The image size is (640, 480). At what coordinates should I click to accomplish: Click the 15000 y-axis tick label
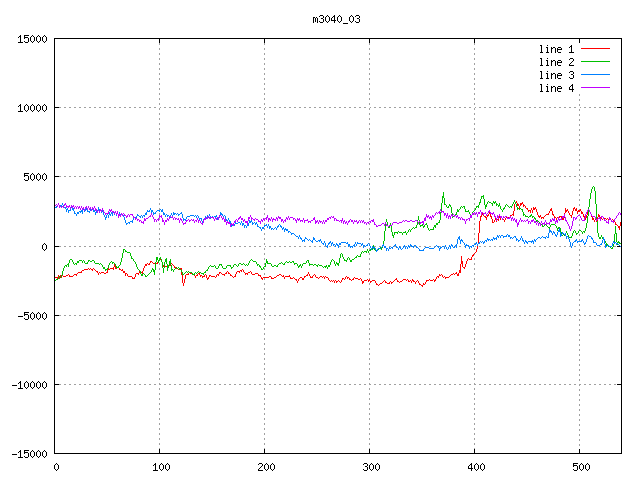(31, 39)
